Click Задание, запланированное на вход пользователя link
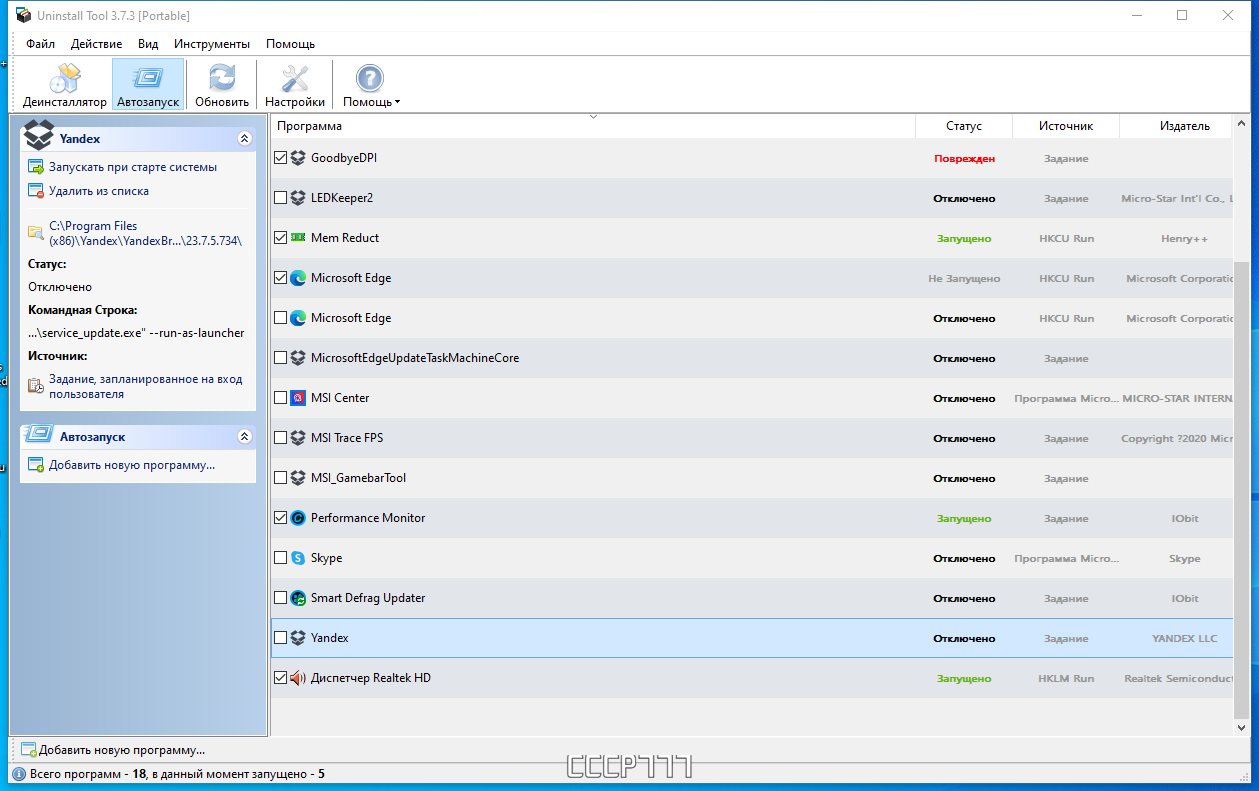 pyautogui.click(x=146, y=387)
